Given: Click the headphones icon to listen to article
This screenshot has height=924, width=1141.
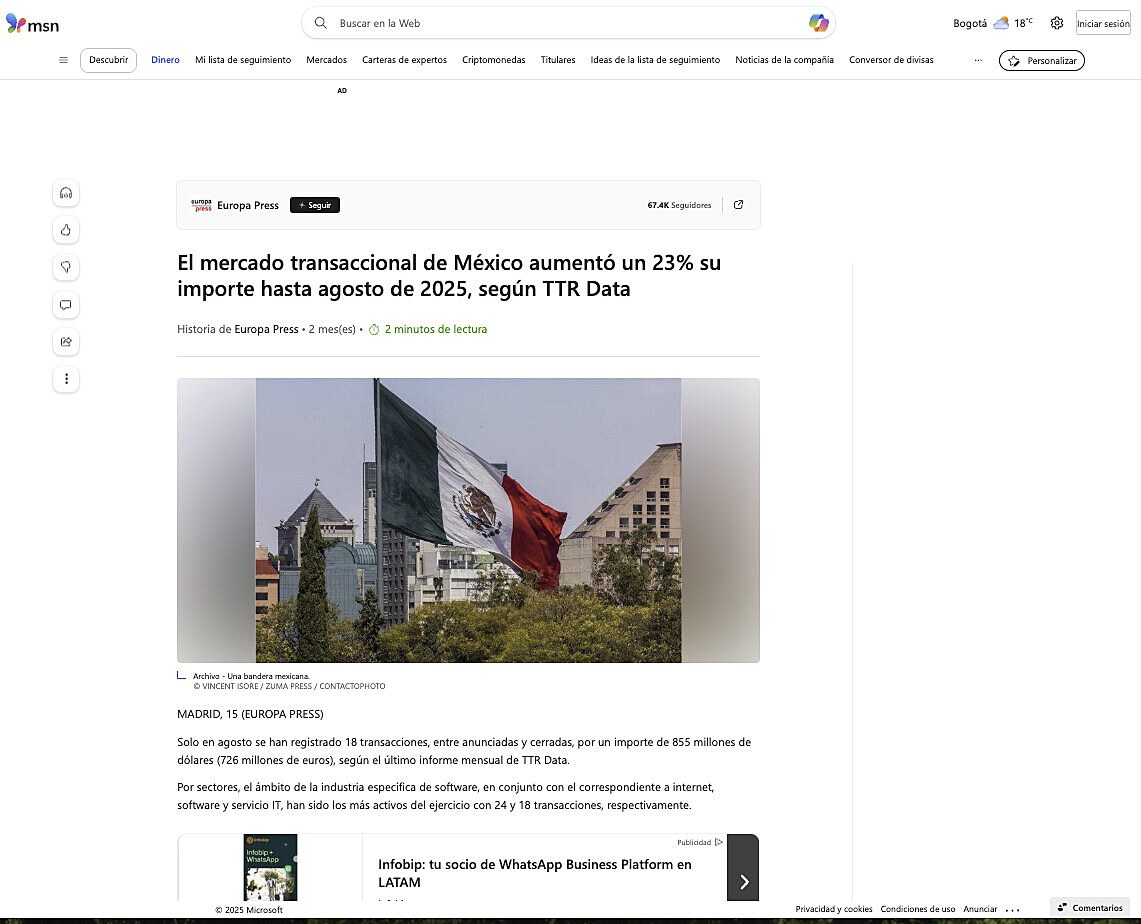Looking at the screenshot, I should point(66,193).
